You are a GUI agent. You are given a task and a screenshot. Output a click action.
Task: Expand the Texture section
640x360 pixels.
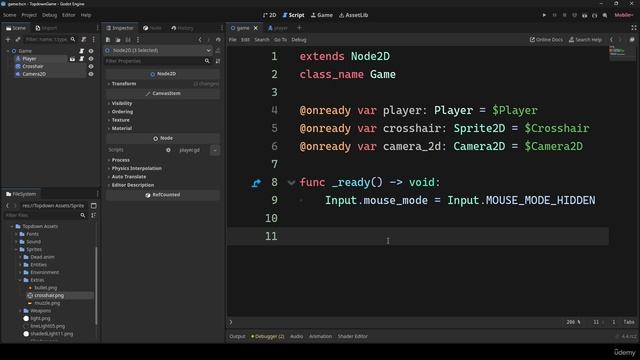click(x=120, y=120)
